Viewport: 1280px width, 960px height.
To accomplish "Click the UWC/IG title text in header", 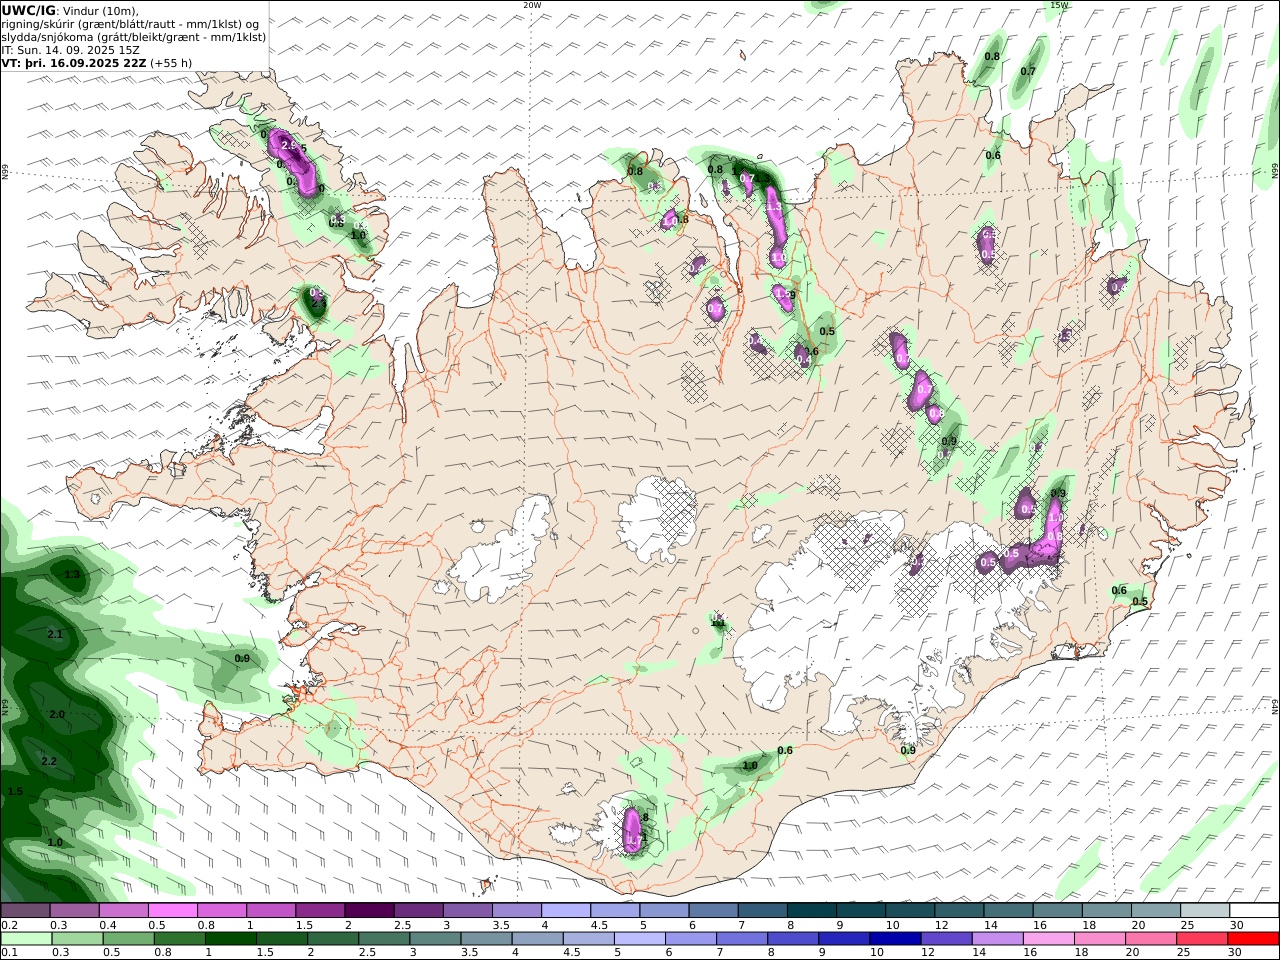I will click(27, 10).
